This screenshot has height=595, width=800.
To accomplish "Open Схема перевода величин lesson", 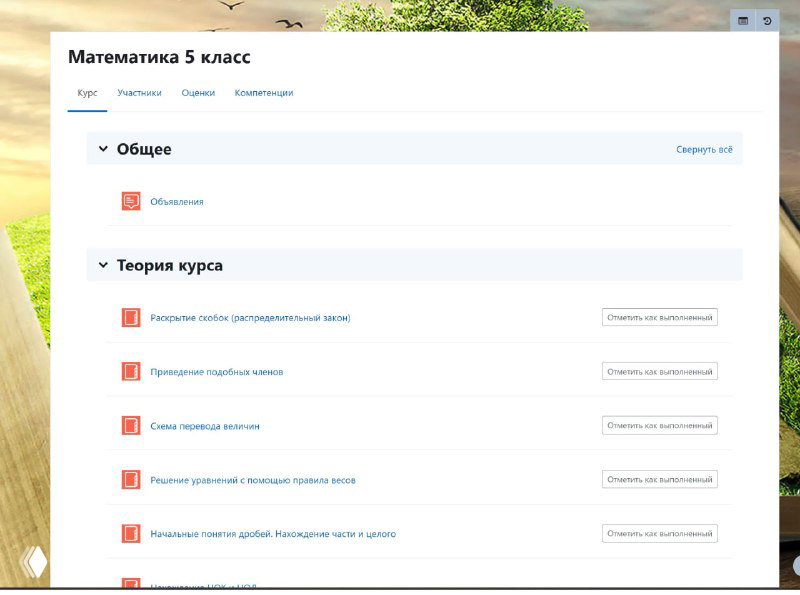I will point(205,426).
